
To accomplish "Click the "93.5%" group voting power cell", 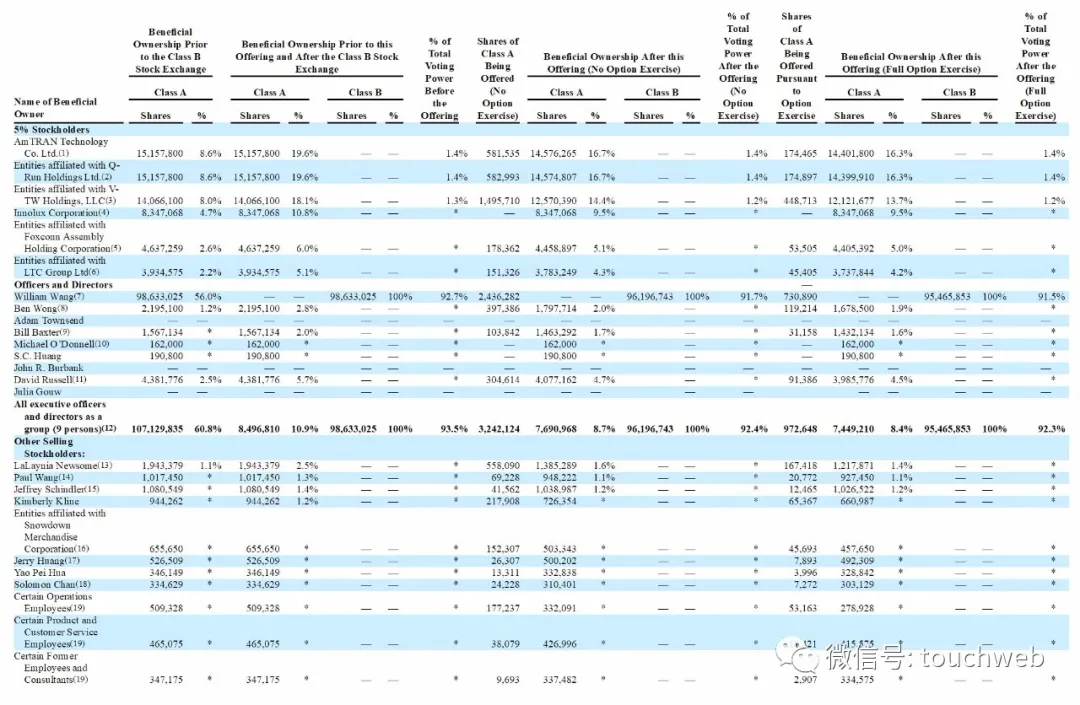I will pyautogui.click(x=454, y=429).
